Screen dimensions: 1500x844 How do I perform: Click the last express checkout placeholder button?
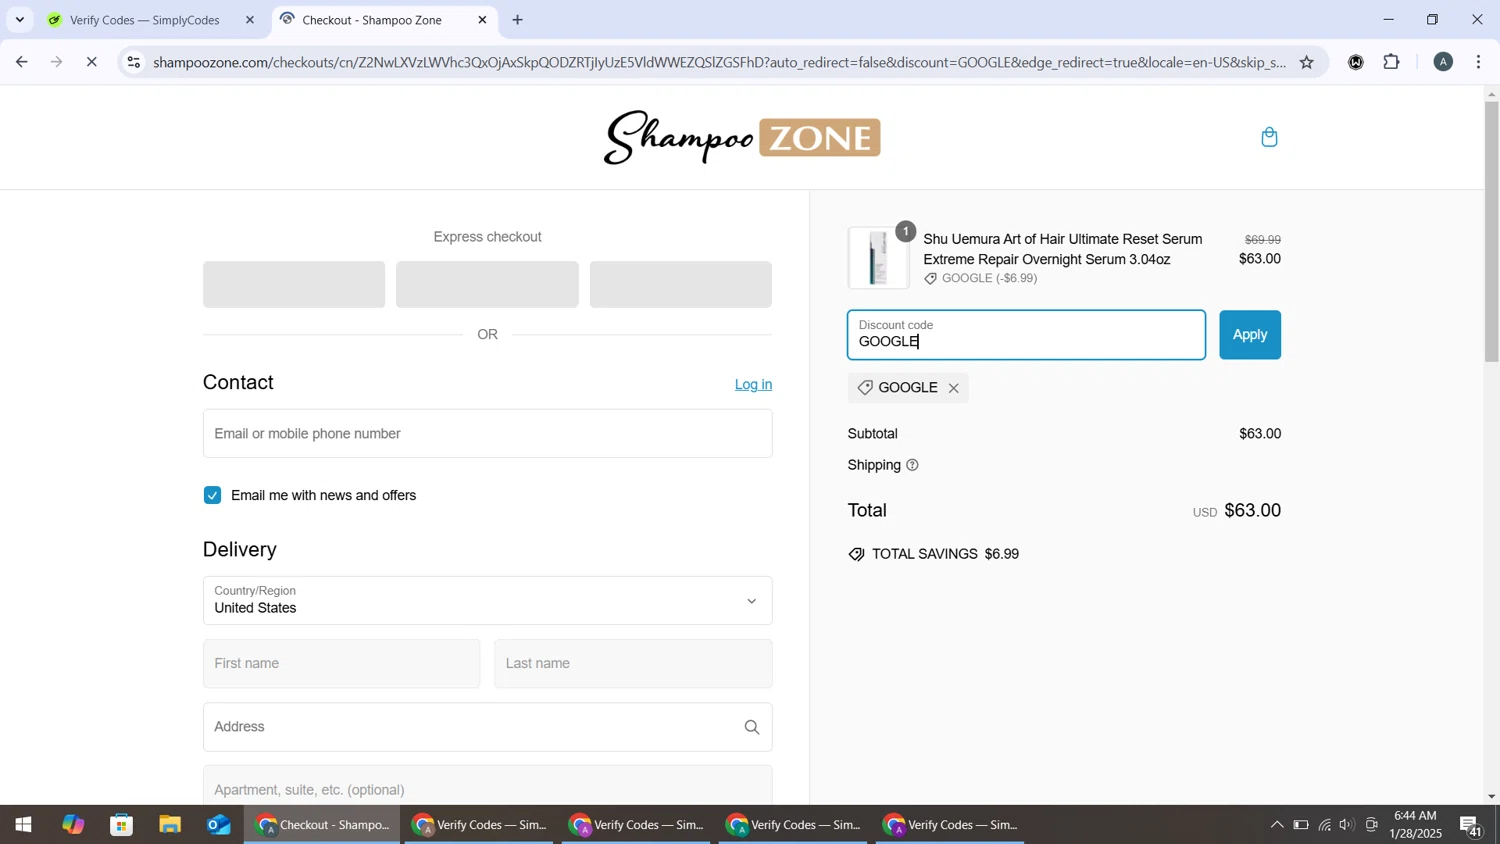coord(680,284)
